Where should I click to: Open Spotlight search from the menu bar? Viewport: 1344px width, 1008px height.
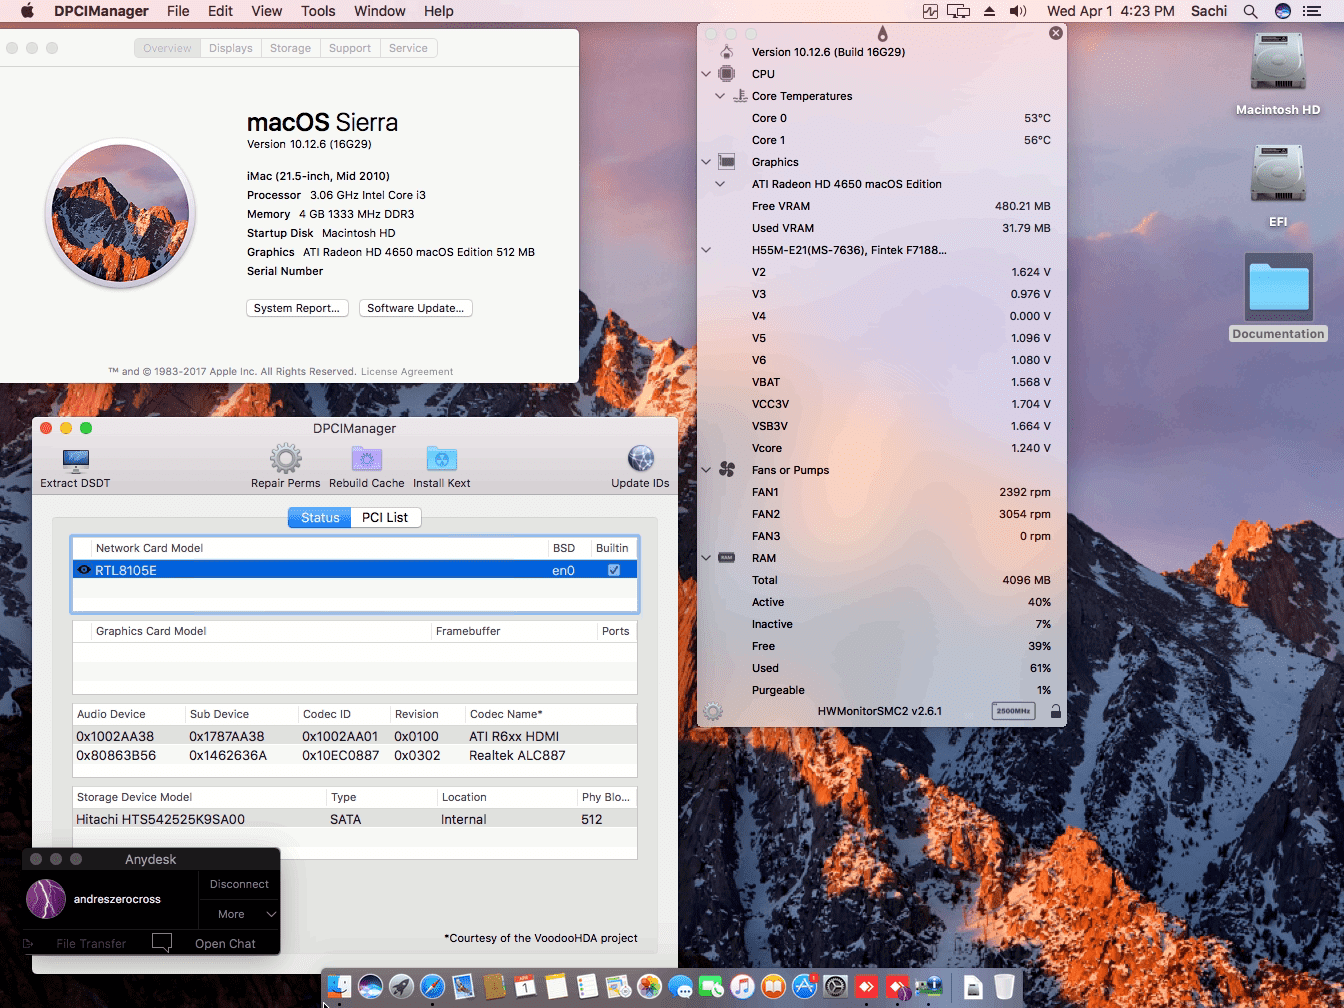point(1250,13)
